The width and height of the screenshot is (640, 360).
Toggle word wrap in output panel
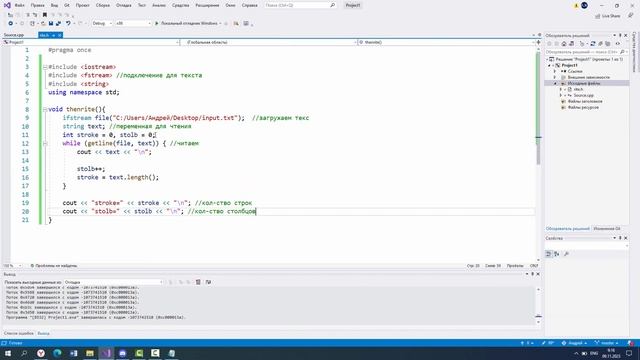point(208,282)
